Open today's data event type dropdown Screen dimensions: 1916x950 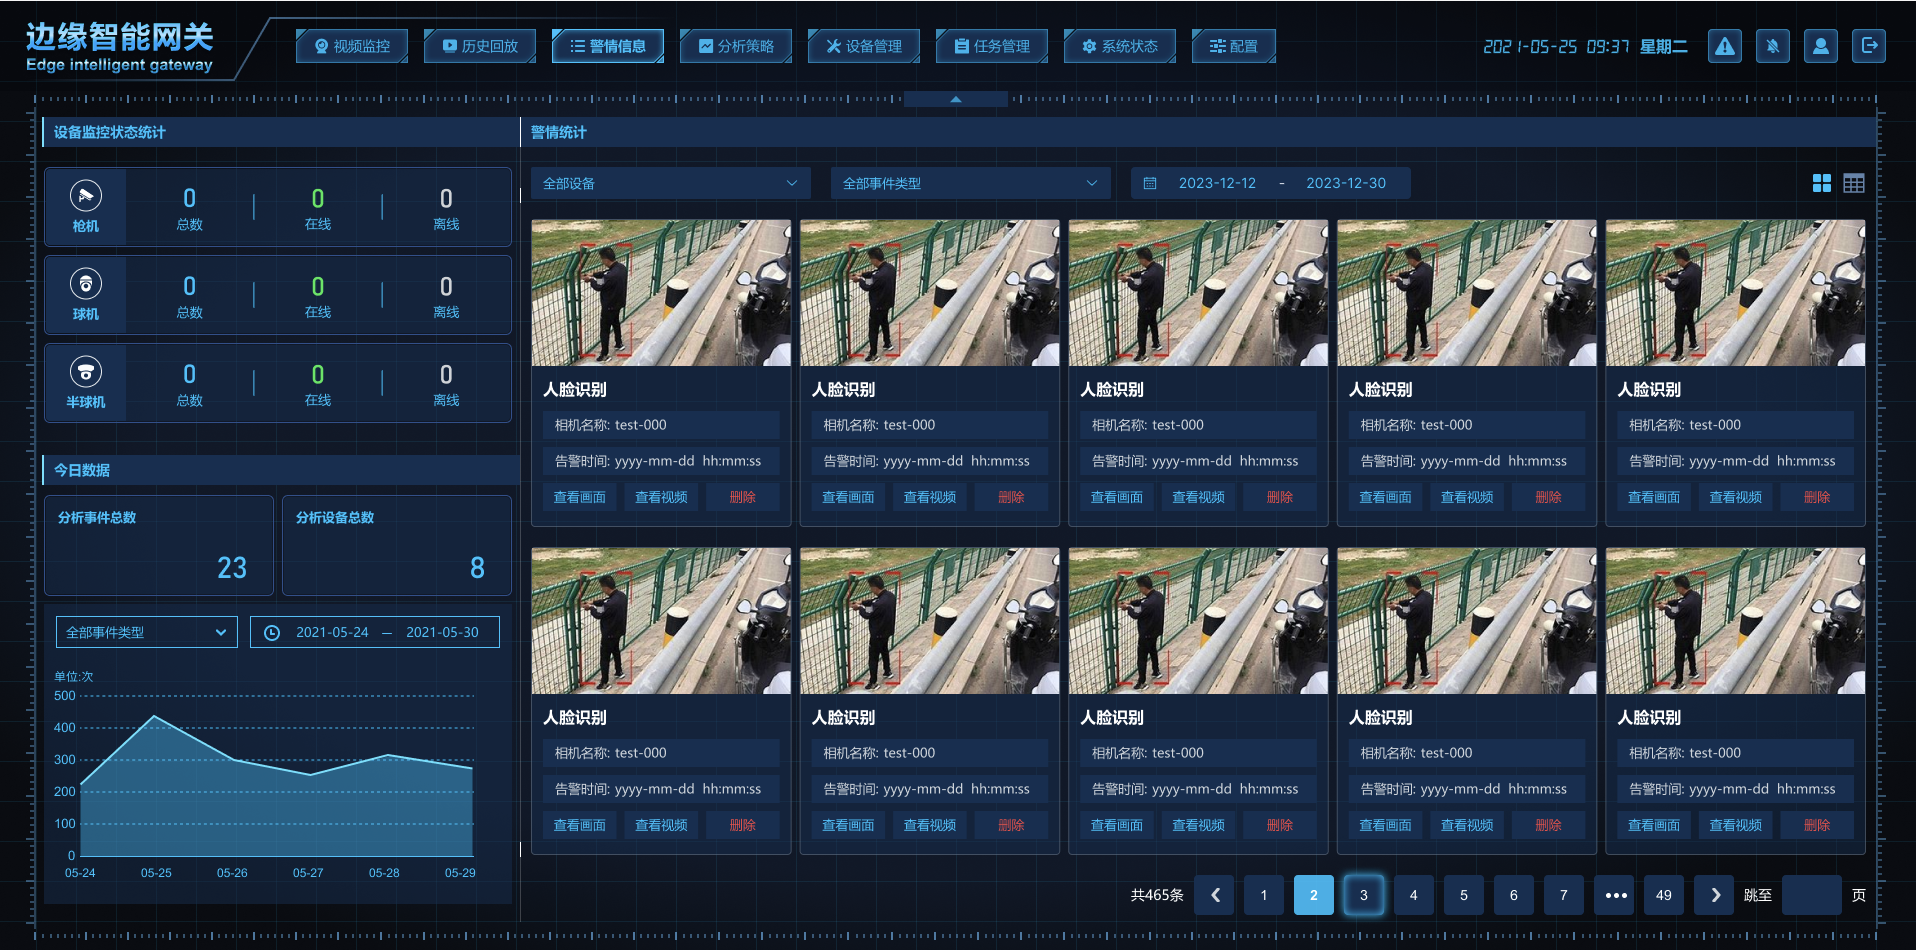[x=146, y=632]
